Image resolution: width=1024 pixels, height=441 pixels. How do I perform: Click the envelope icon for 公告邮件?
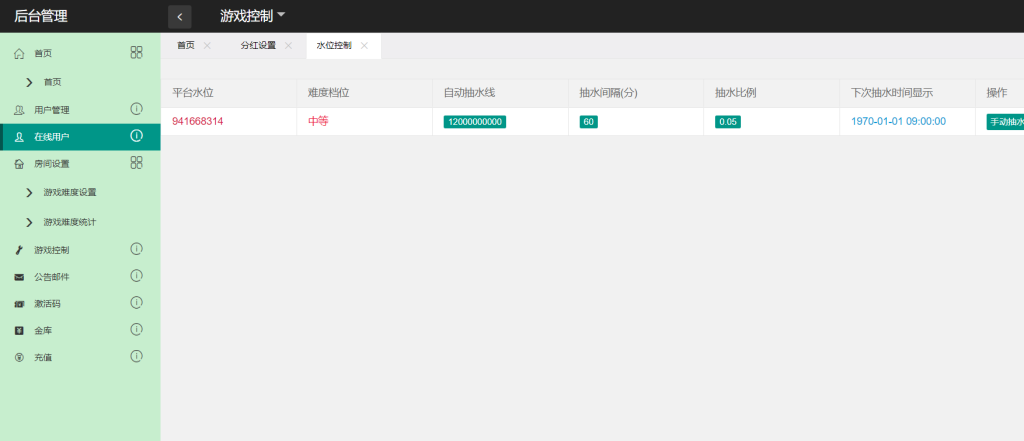coord(19,277)
